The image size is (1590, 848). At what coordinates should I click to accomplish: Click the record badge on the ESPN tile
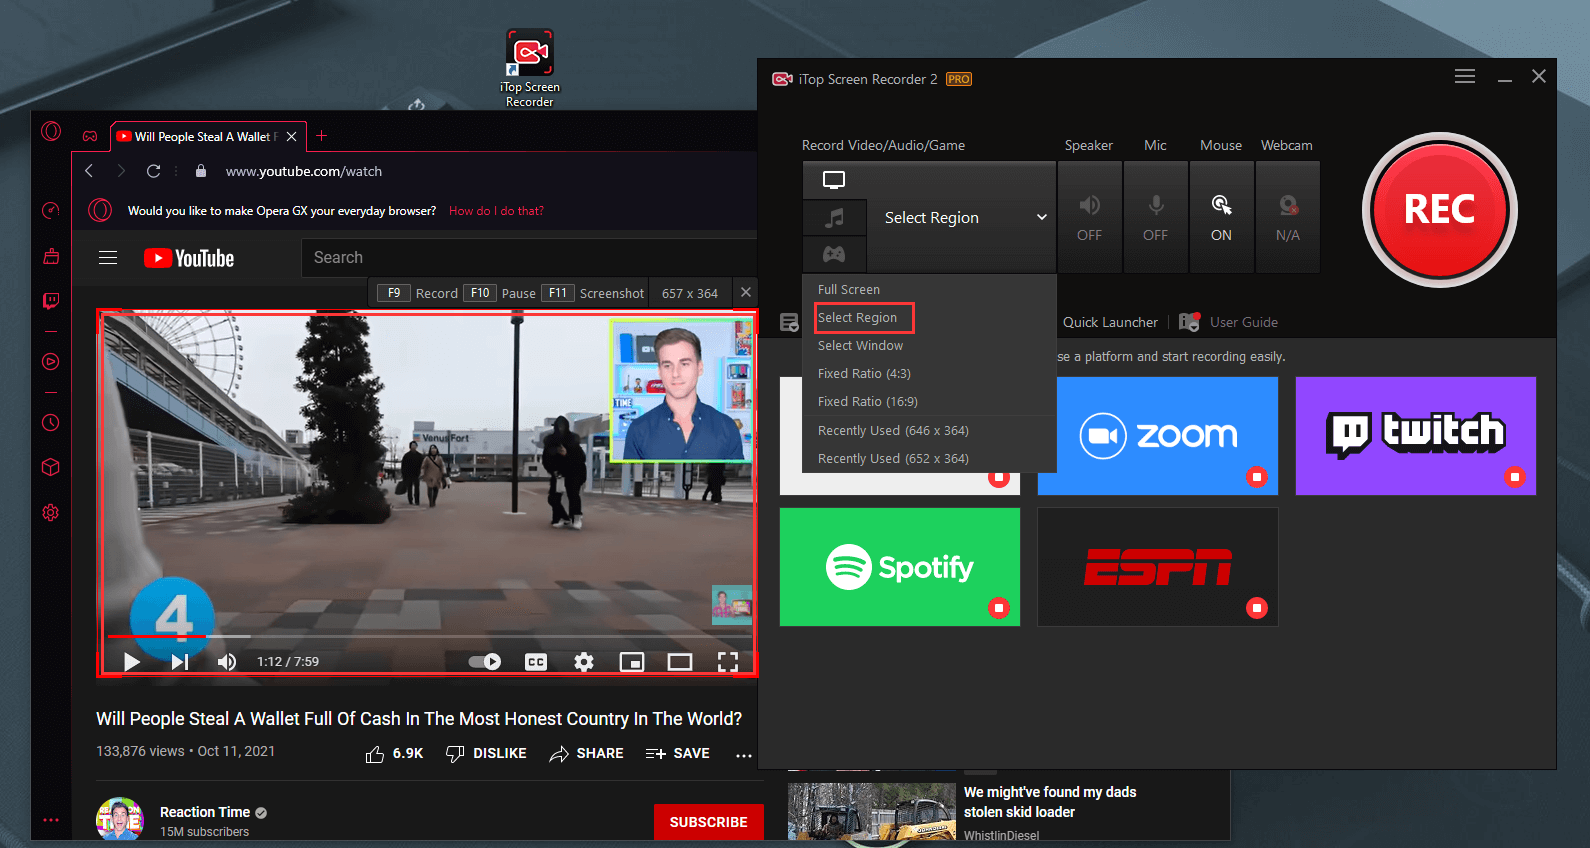tap(1257, 608)
